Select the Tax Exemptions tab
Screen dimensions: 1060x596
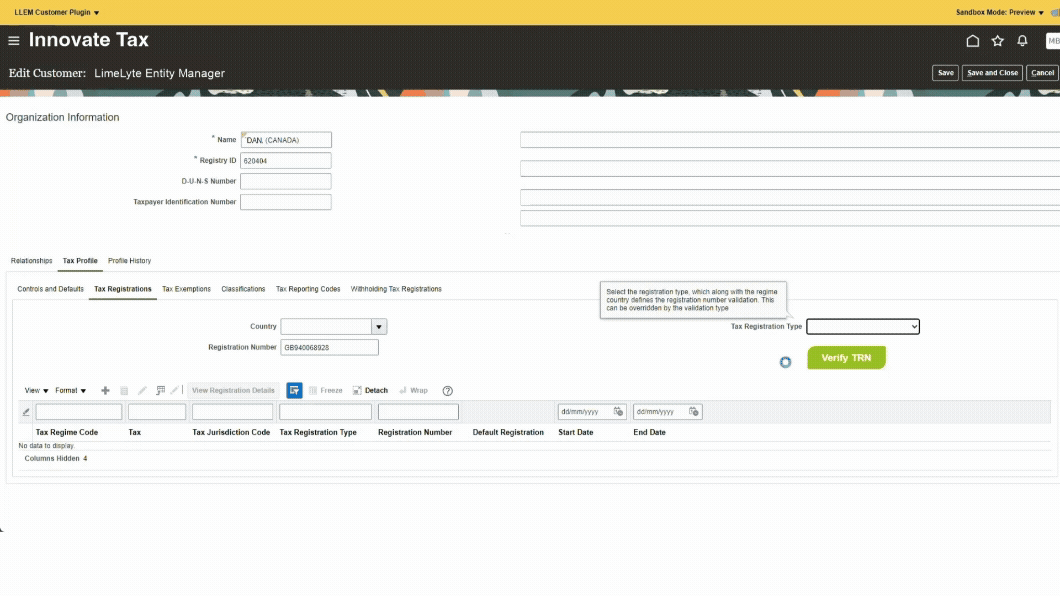point(186,289)
